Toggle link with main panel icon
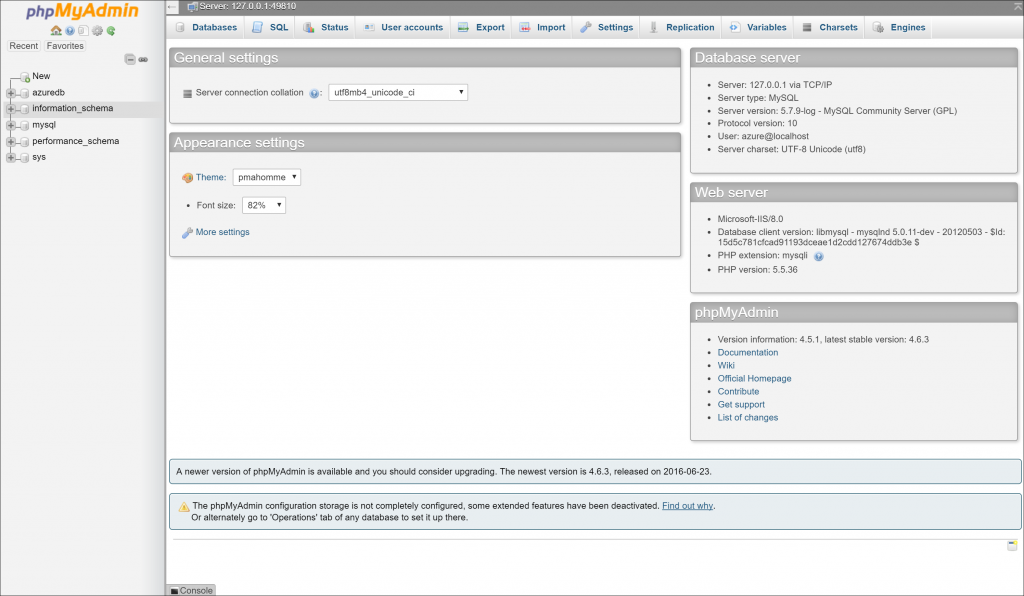The width and height of the screenshot is (1024, 596). point(143,60)
